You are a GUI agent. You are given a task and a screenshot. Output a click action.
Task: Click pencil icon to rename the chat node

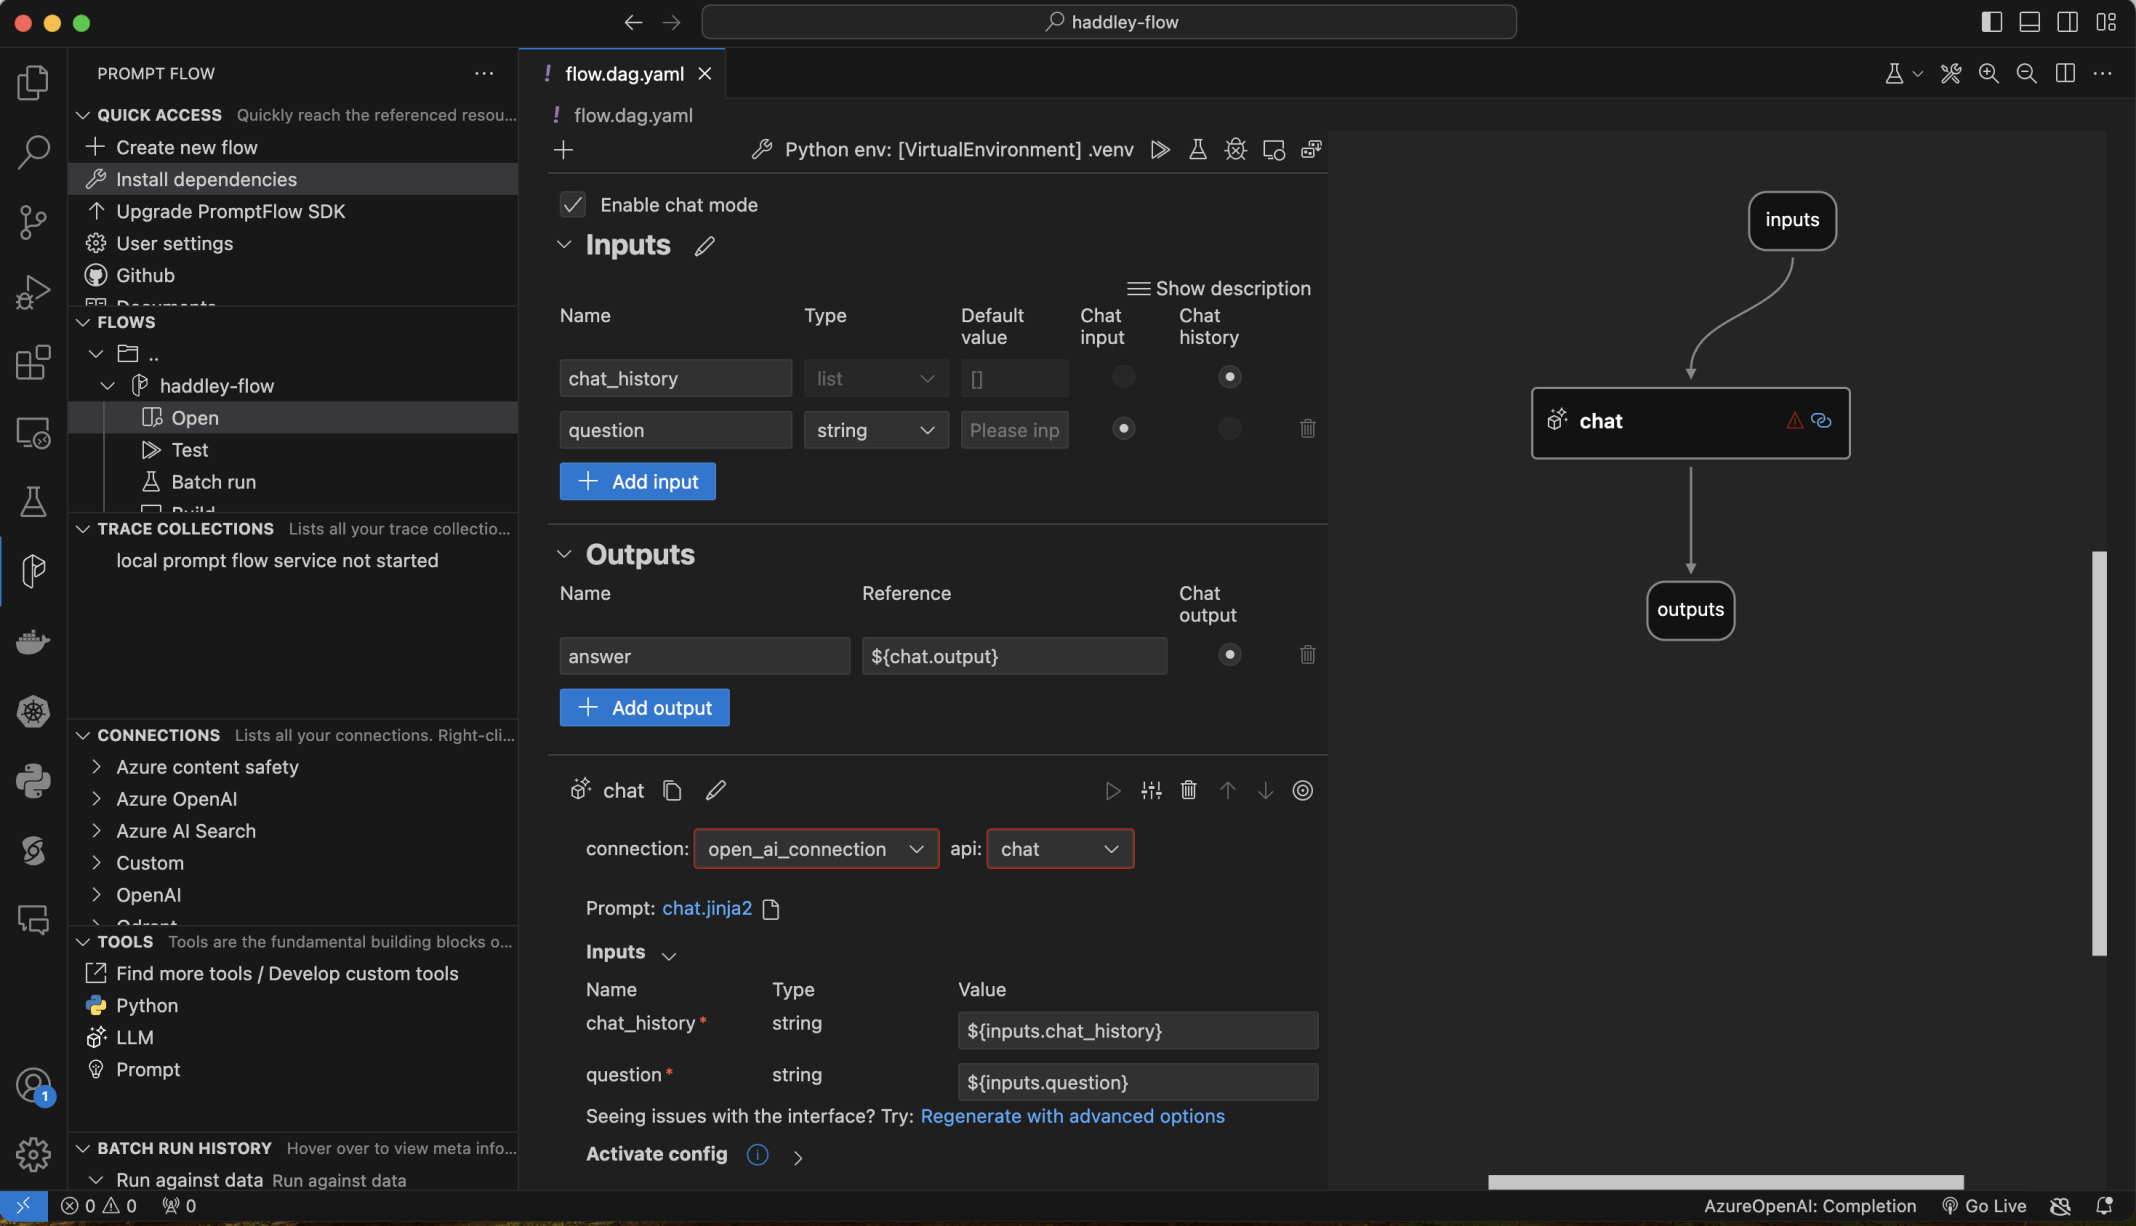click(x=716, y=790)
